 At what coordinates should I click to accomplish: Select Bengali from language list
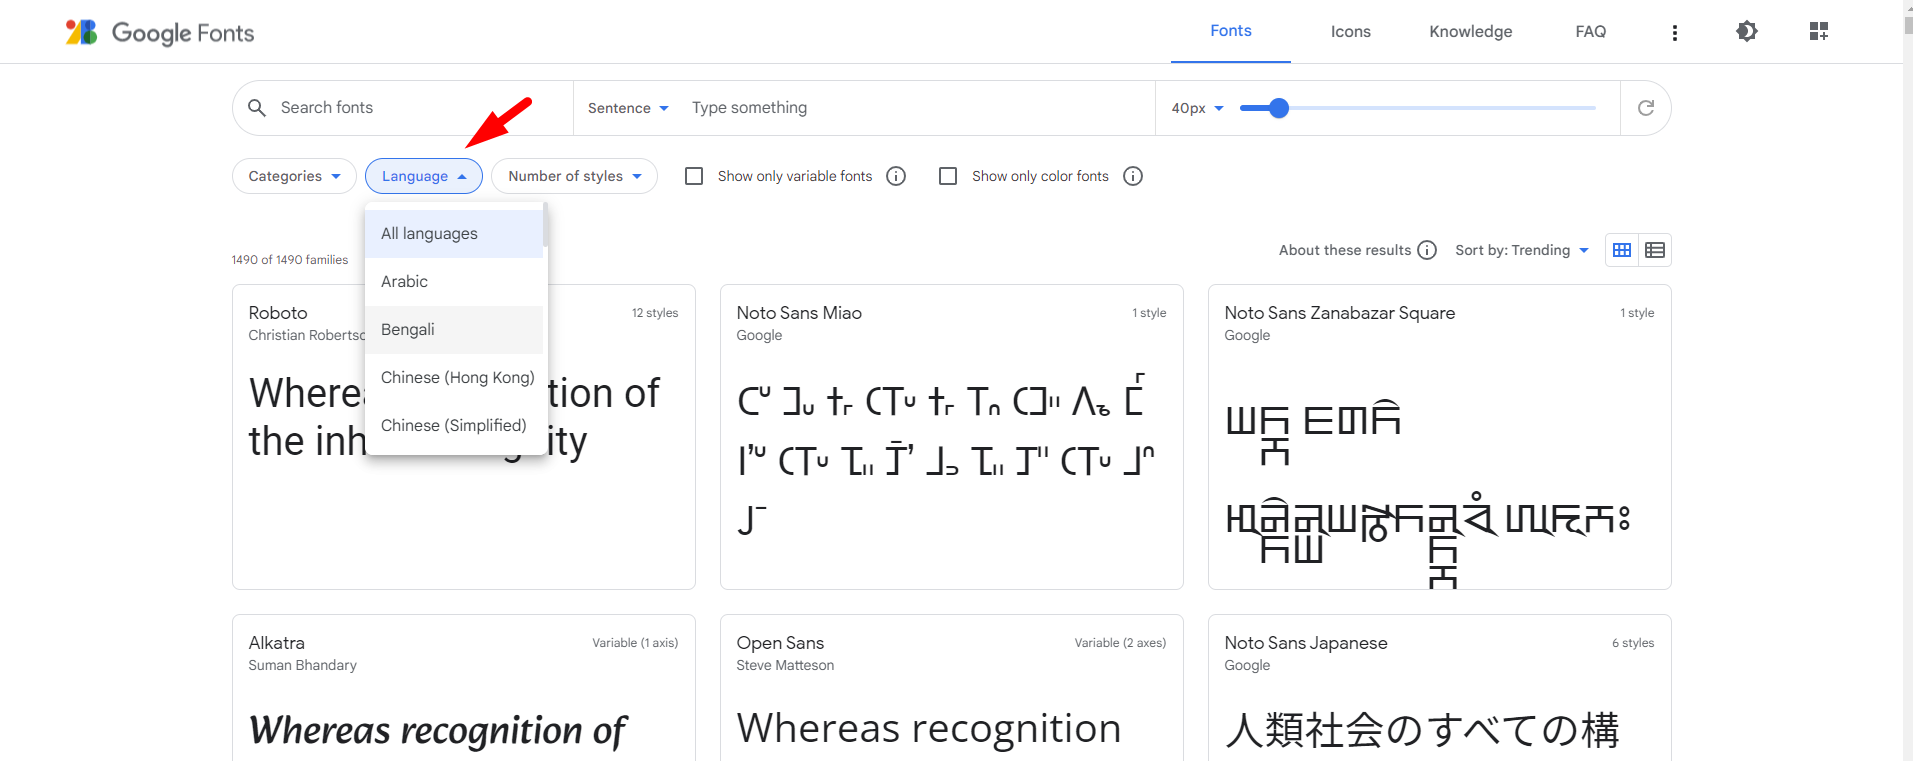coord(454,330)
